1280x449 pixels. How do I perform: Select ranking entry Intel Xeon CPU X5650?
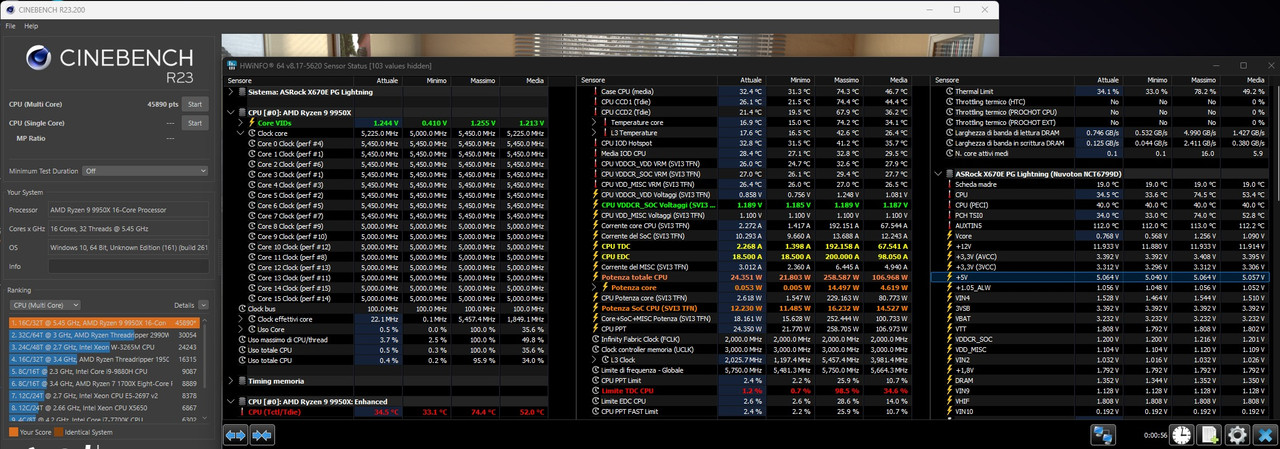104,407
